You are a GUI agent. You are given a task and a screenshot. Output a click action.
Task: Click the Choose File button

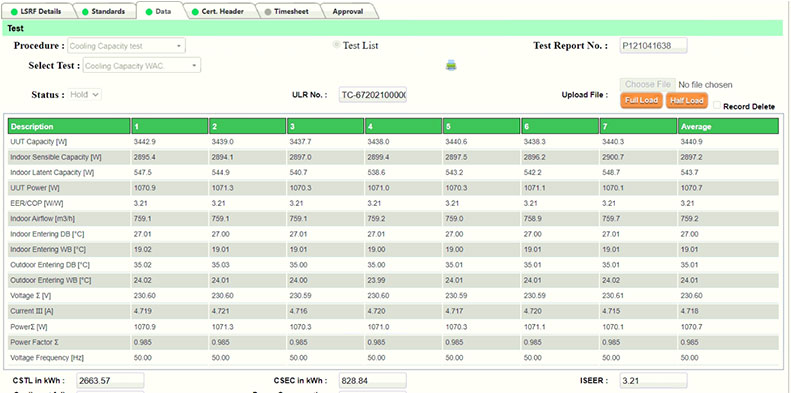pos(648,84)
